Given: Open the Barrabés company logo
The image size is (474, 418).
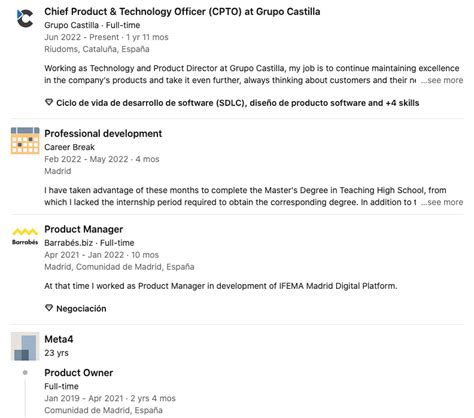Looking at the screenshot, I should (x=25, y=236).
